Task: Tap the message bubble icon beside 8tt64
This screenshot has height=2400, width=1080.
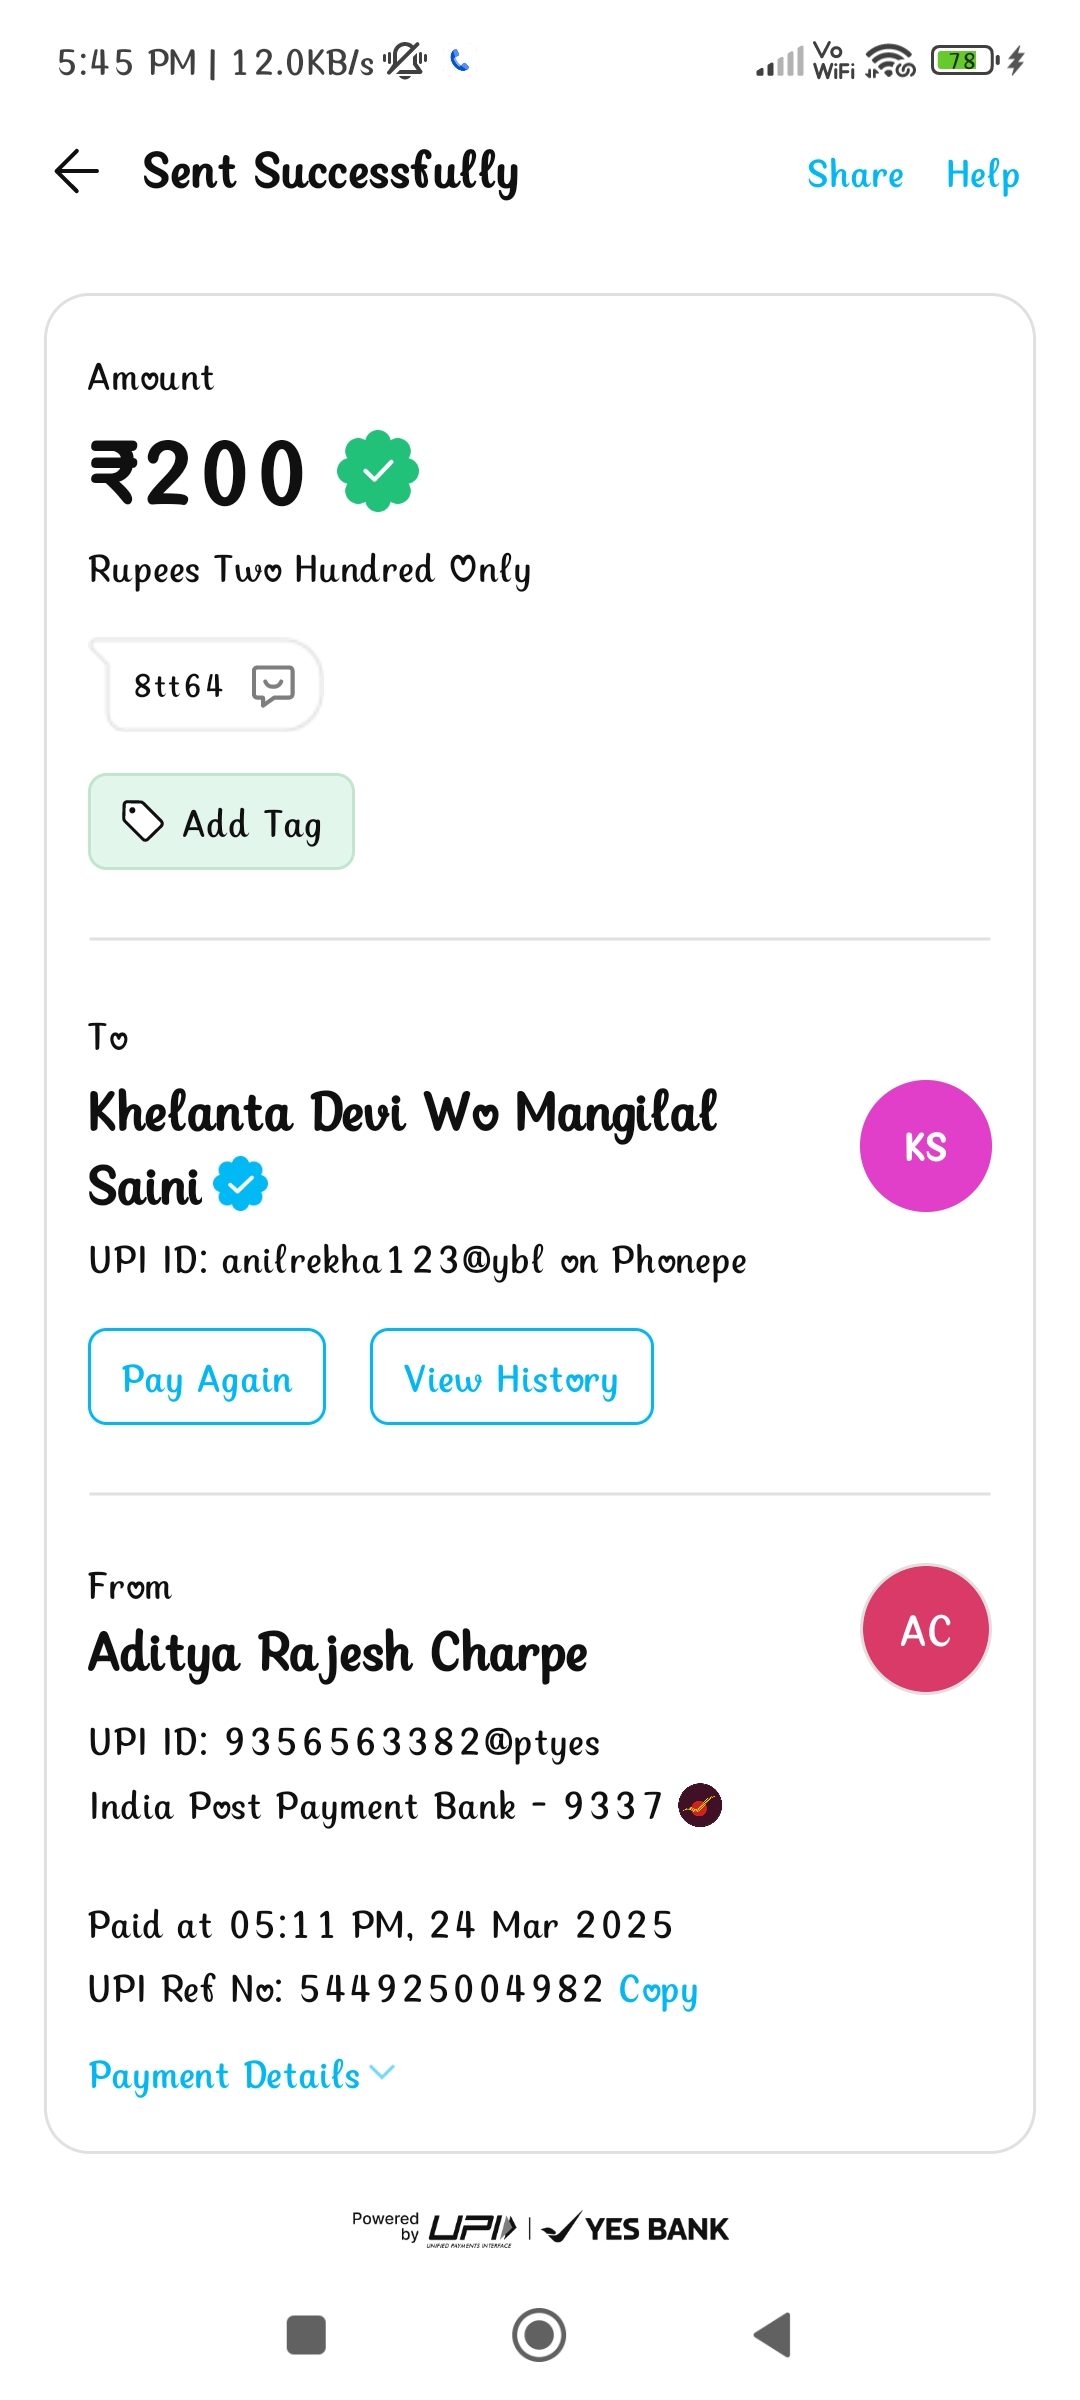Action: tap(273, 686)
